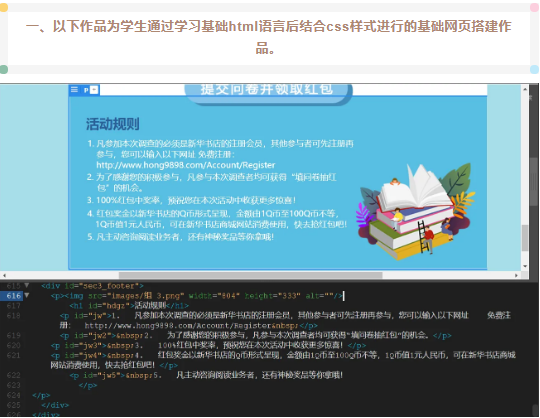Click the plus icon beside the p tag
The width and height of the screenshot is (540, 418).
(x=94, y=90)
